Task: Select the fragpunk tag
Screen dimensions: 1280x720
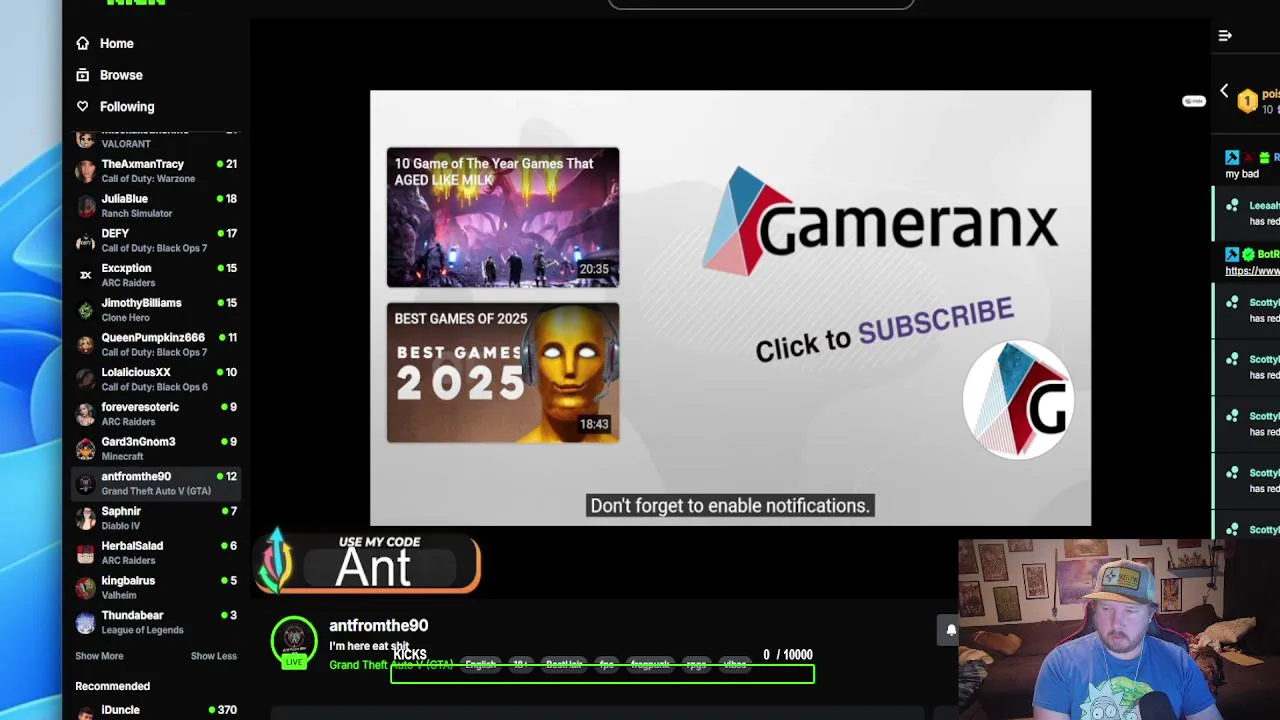Action: click(x=650, y=665)
